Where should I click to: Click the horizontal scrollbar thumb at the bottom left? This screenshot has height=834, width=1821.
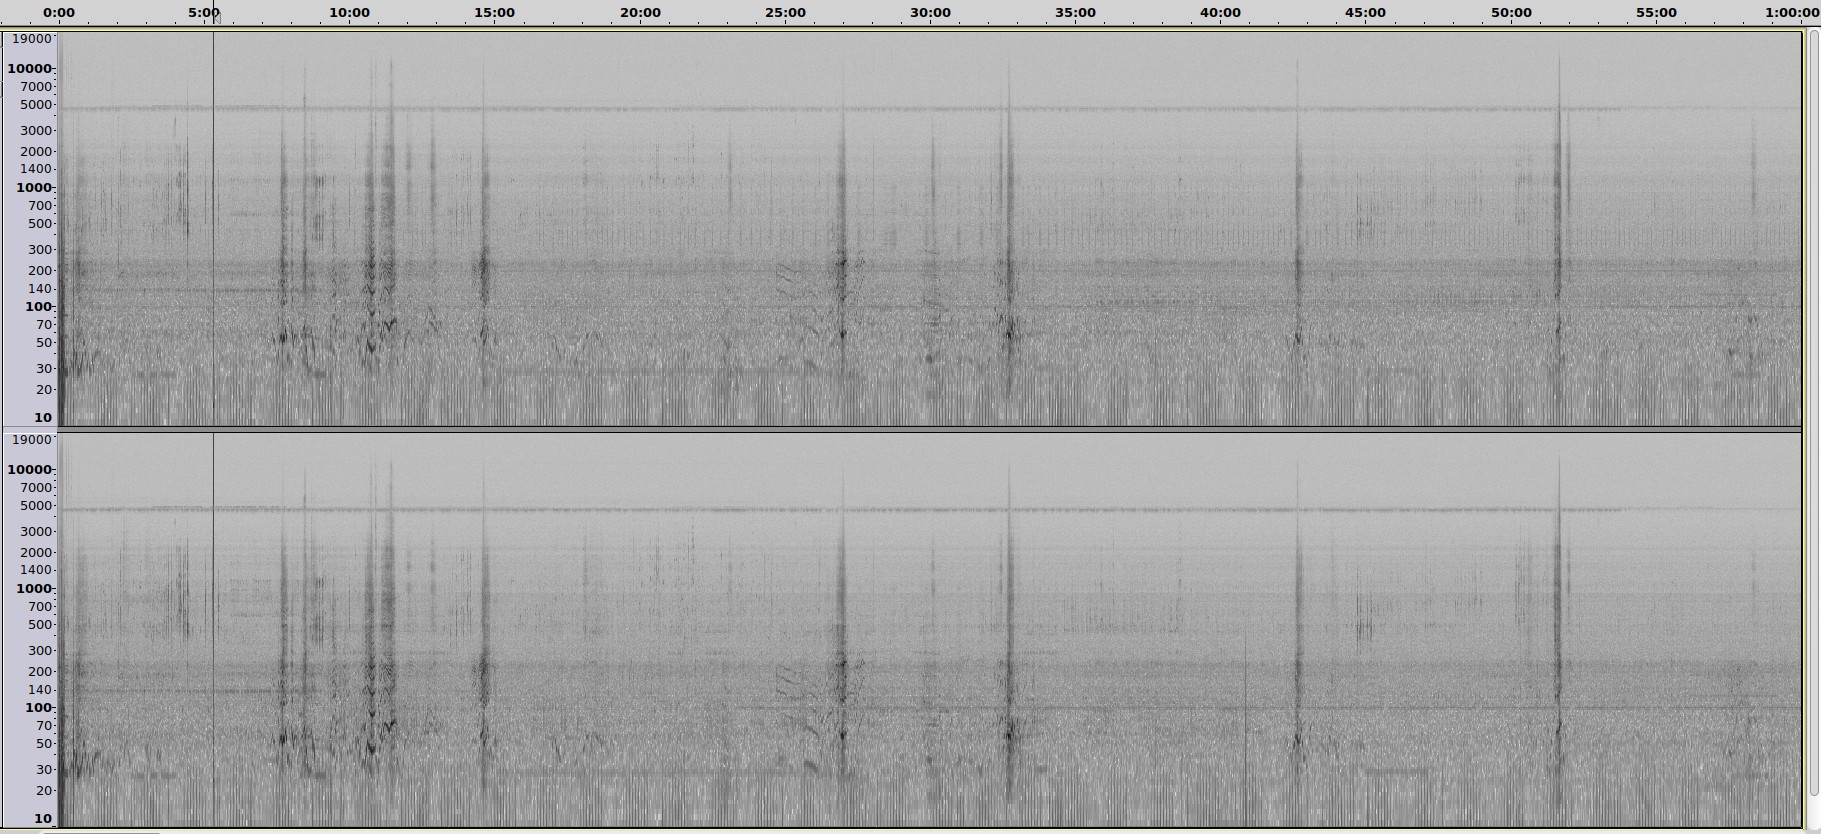pyautogui.click(x=100, y=830)
